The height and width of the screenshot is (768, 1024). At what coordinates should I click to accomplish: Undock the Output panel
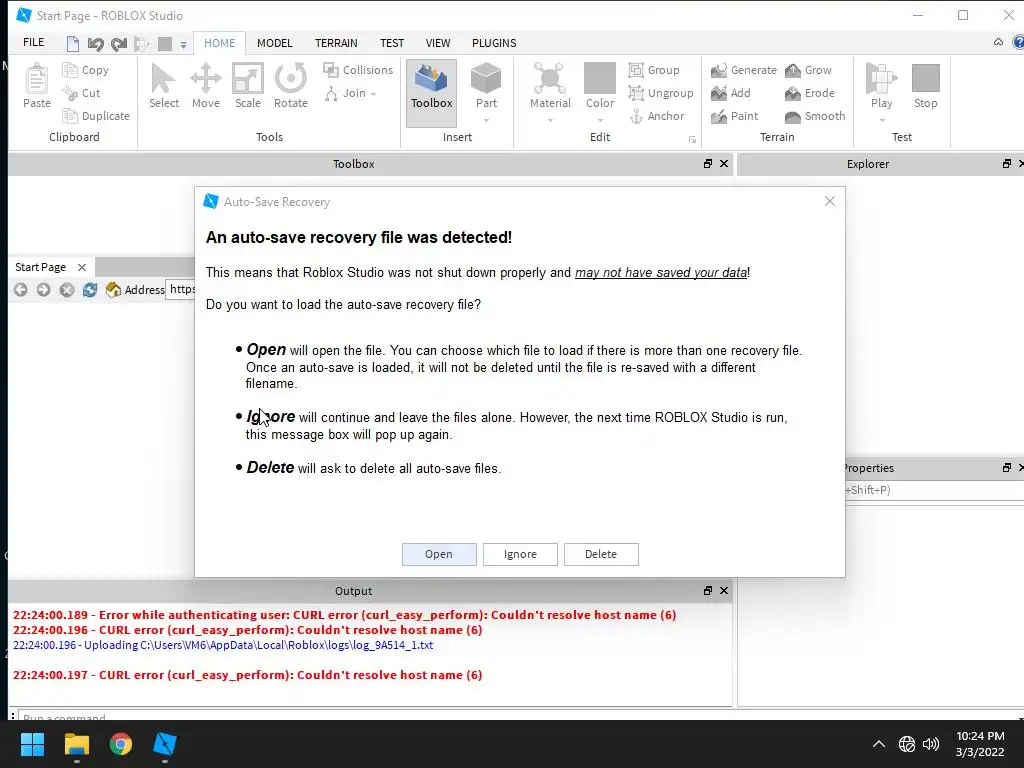pyautogui.click(x=707, y=590)
